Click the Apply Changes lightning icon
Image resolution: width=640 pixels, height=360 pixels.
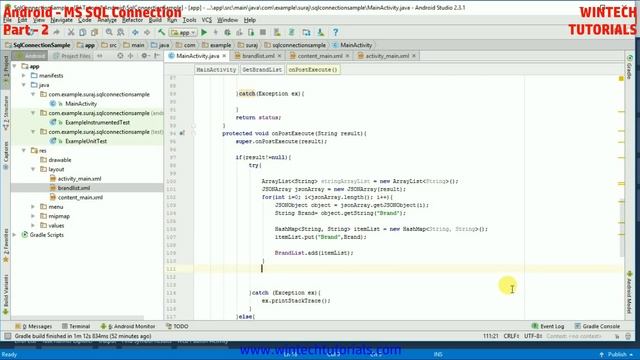point(216,32)
